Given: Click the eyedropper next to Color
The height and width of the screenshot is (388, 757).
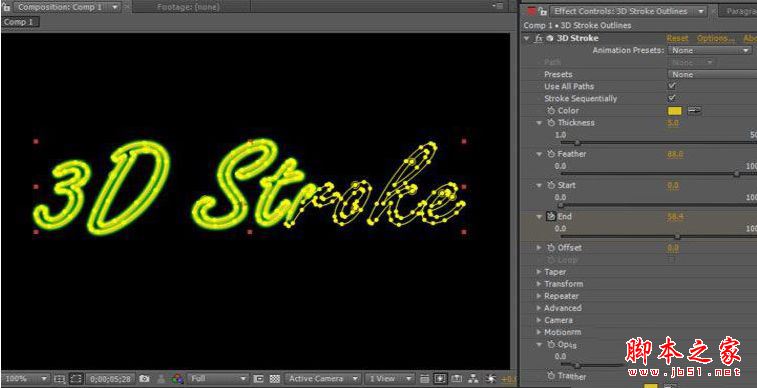Looking at the screenshot, I should (x=694, y=111).
